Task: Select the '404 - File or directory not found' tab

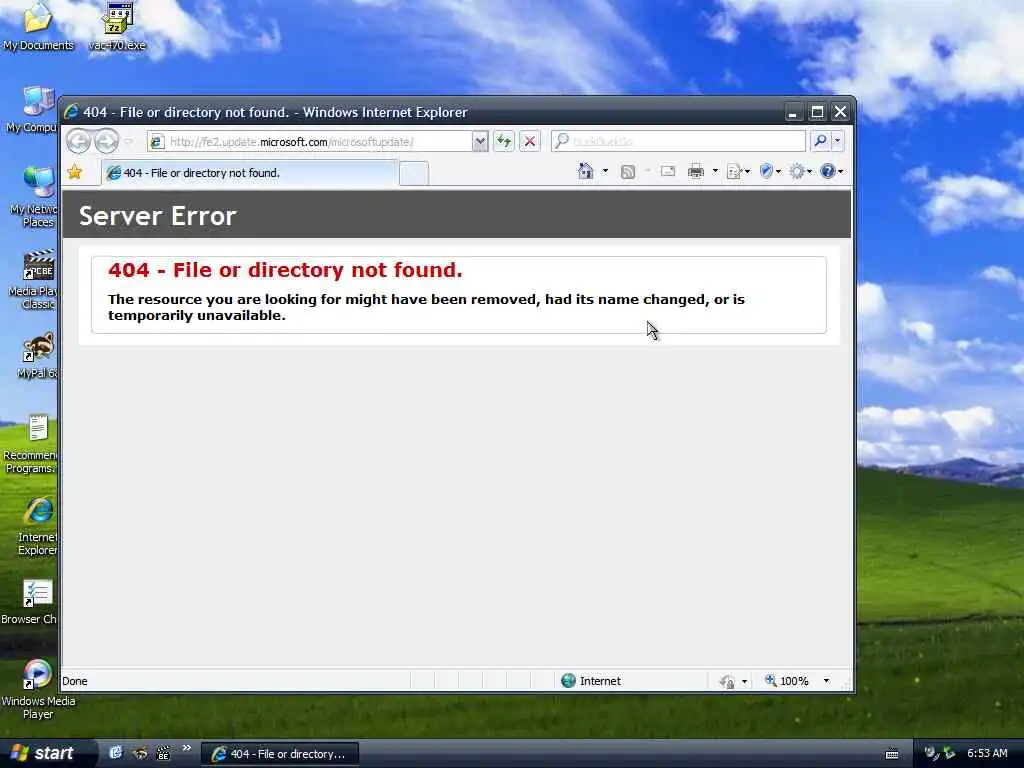Action: pyautogui.click(x=249, y=173)
